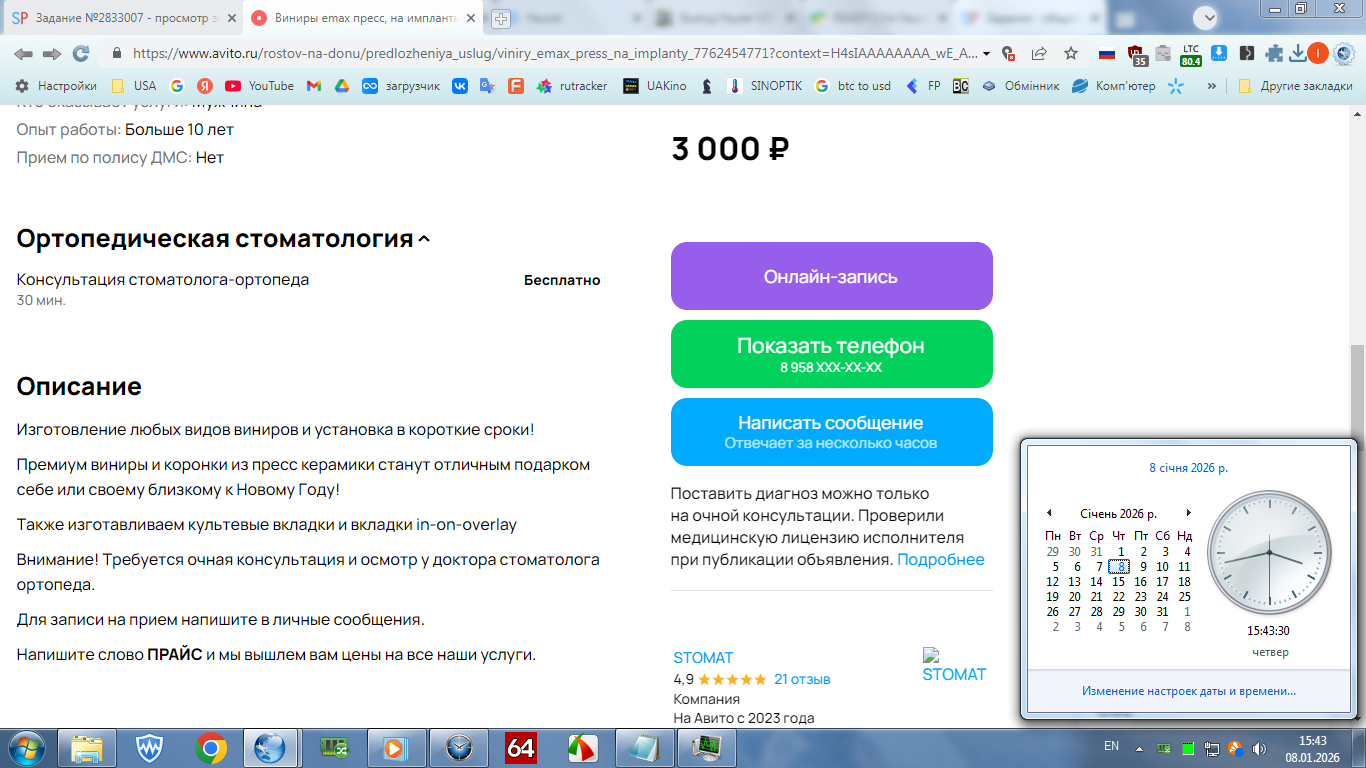This screenshot has width=1366, height=768.
Task: Open Windows Start menu
Action: [x=25, y=747]
